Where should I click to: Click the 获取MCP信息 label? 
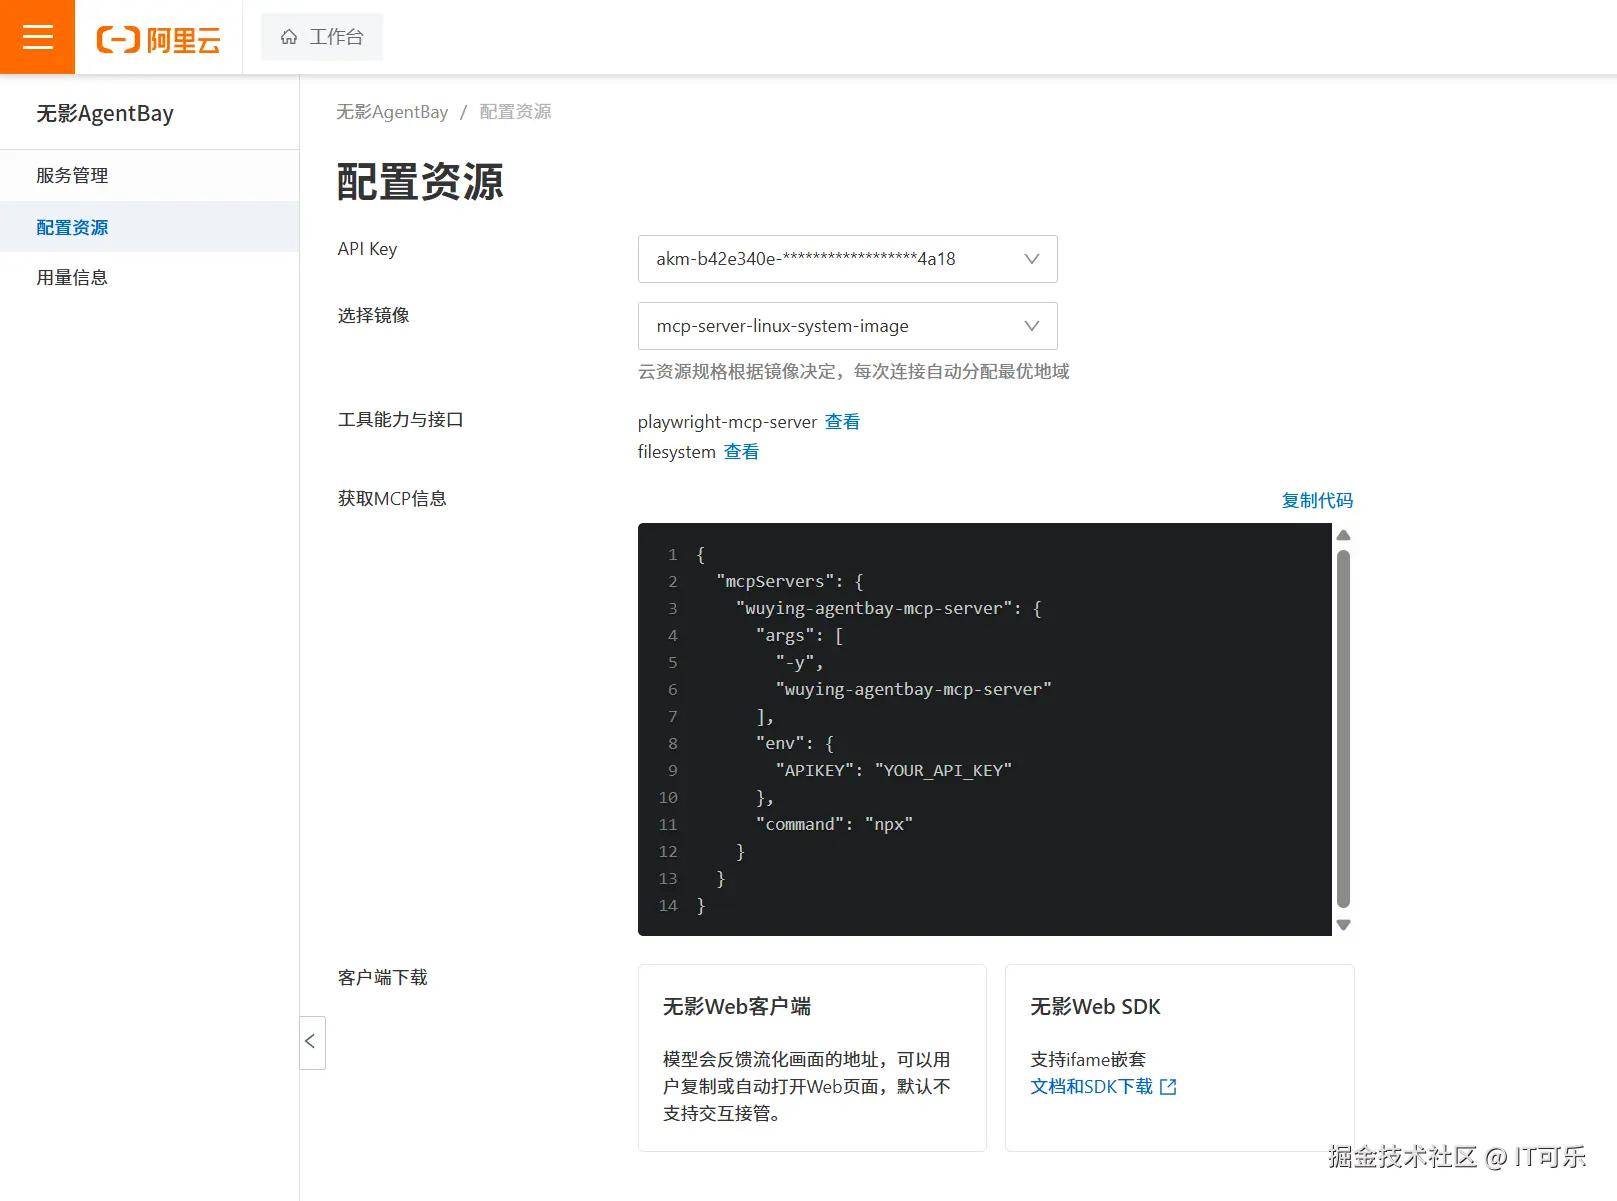click(x=392, y=498)
